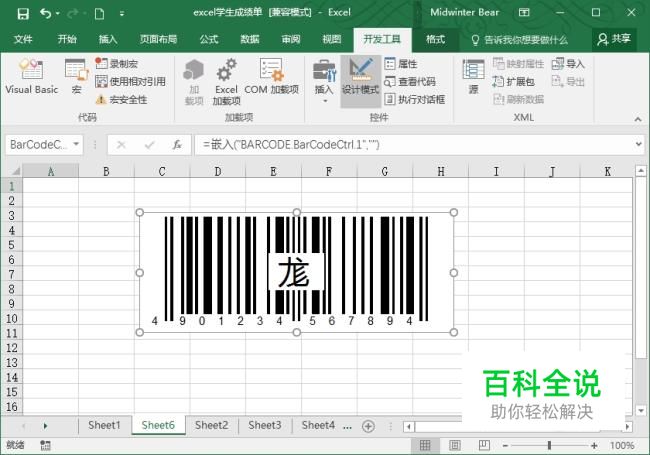Open the Visual Basic editor
Viewport: 650px width, 455px height.
32,77
